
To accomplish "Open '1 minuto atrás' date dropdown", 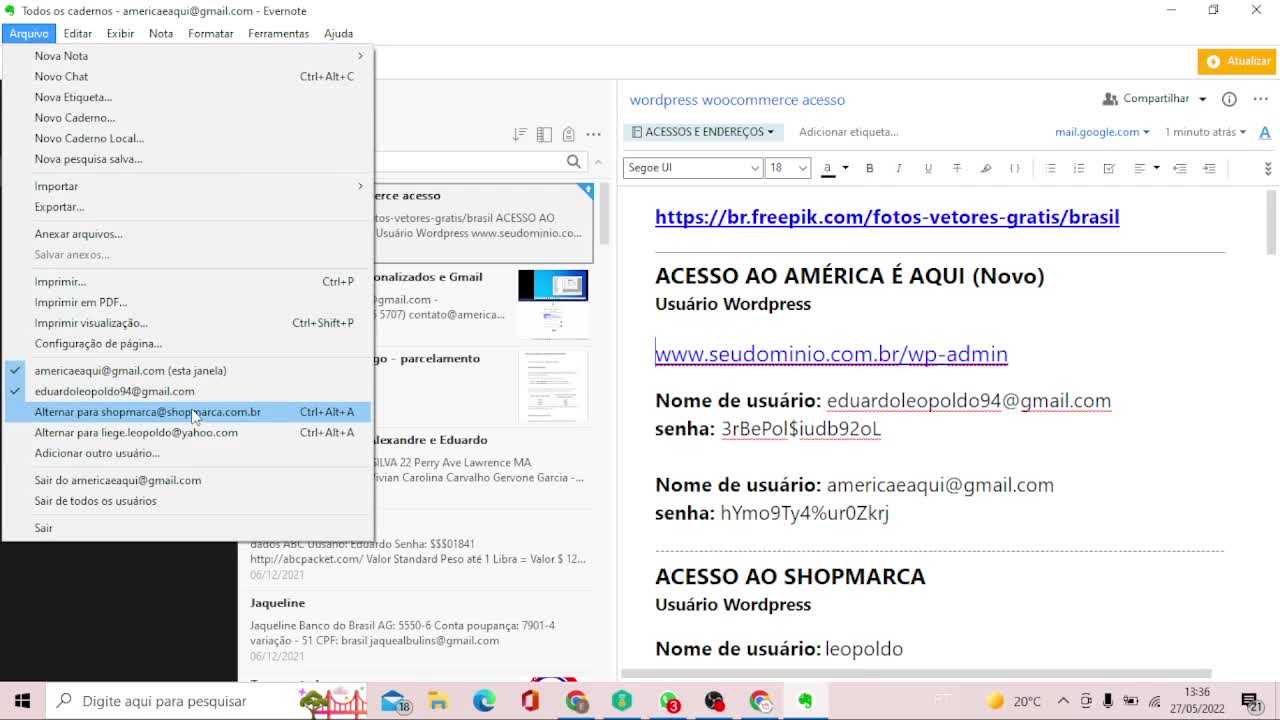I will click(1205, 132).
